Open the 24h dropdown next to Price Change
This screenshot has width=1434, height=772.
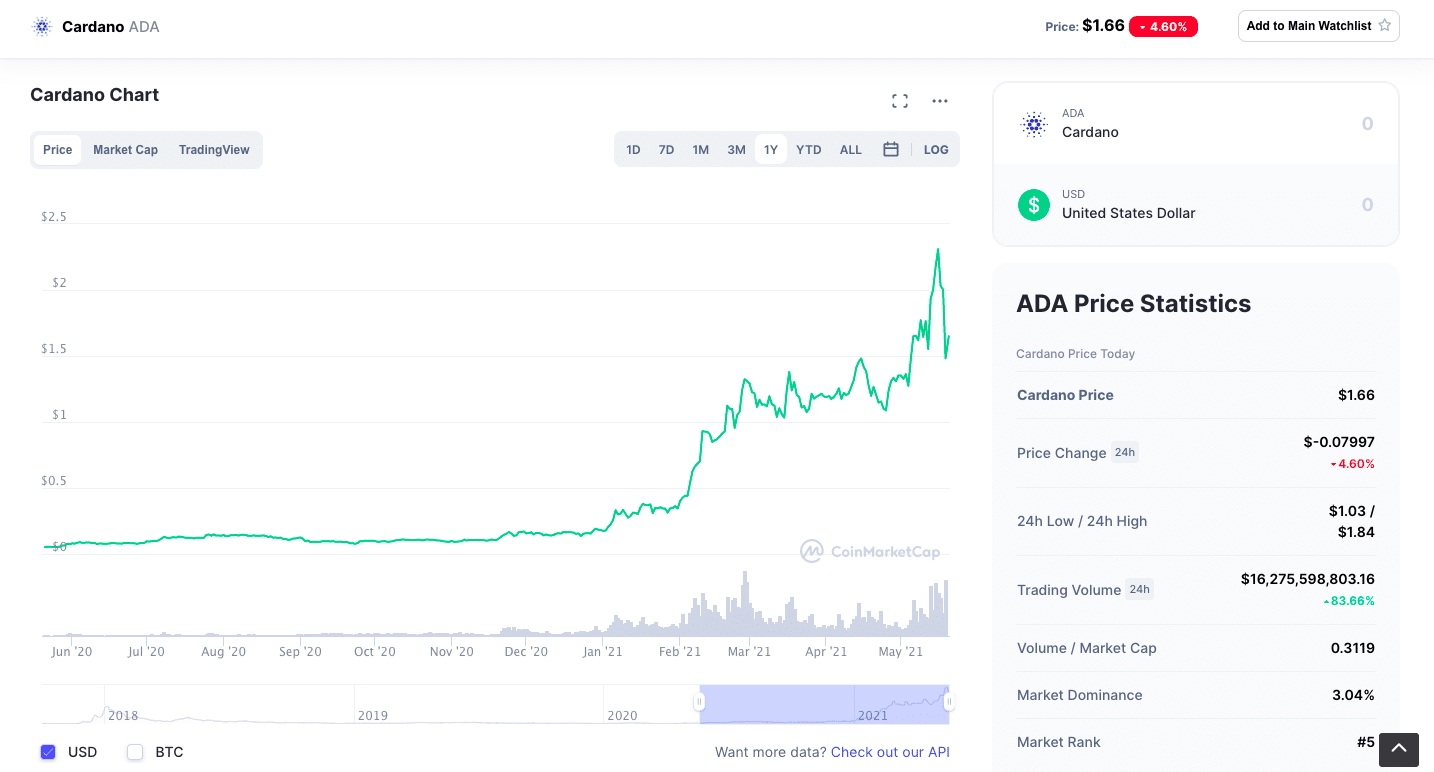coord(1125,452)
